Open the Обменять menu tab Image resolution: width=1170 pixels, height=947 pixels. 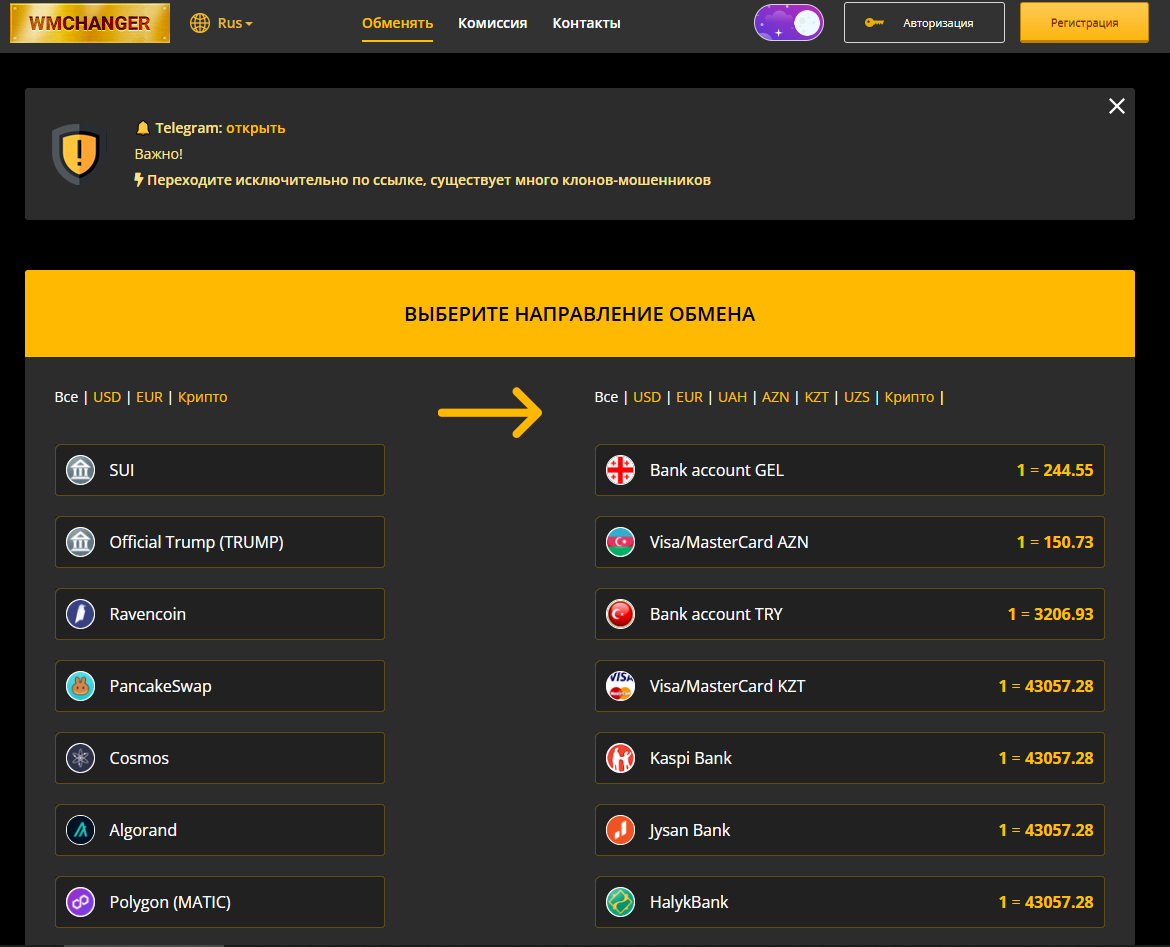(x=397, y=23)
